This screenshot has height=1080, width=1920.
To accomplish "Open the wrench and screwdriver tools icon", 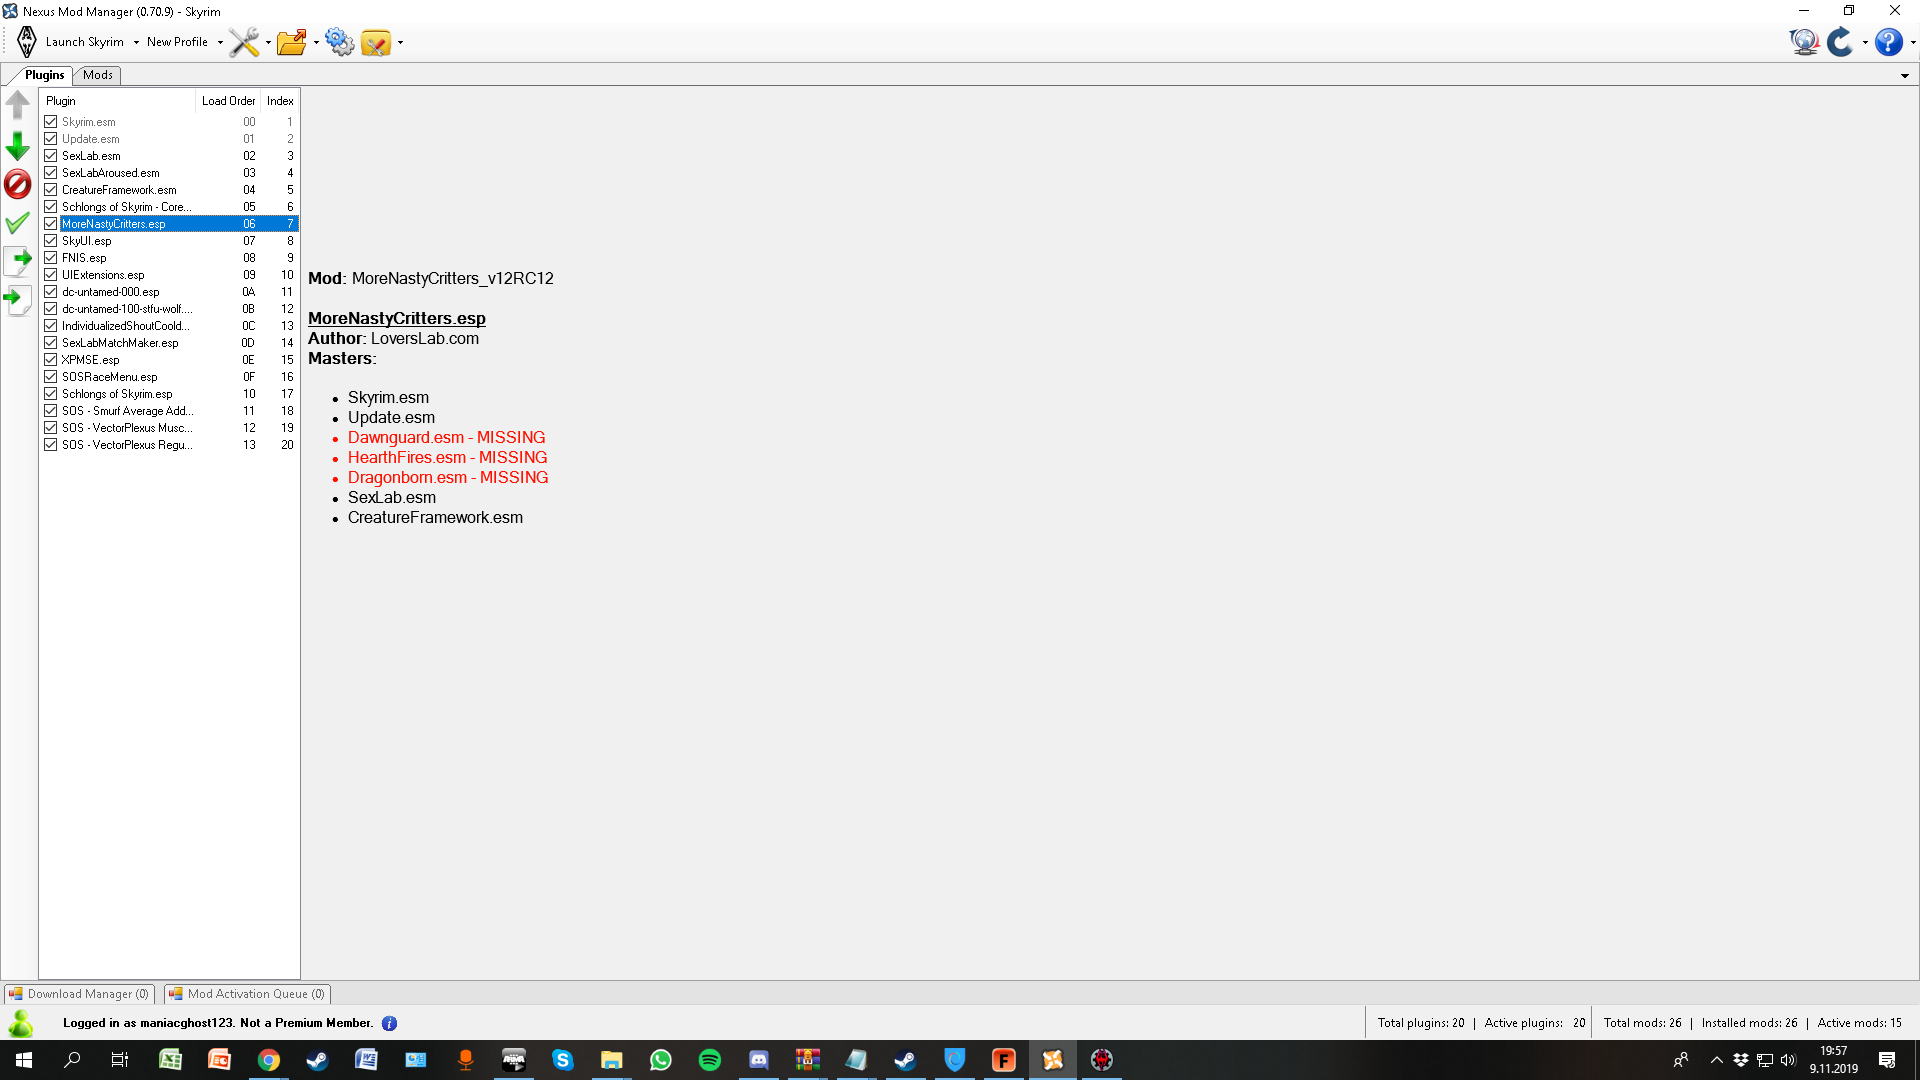I will click(244, 42).
